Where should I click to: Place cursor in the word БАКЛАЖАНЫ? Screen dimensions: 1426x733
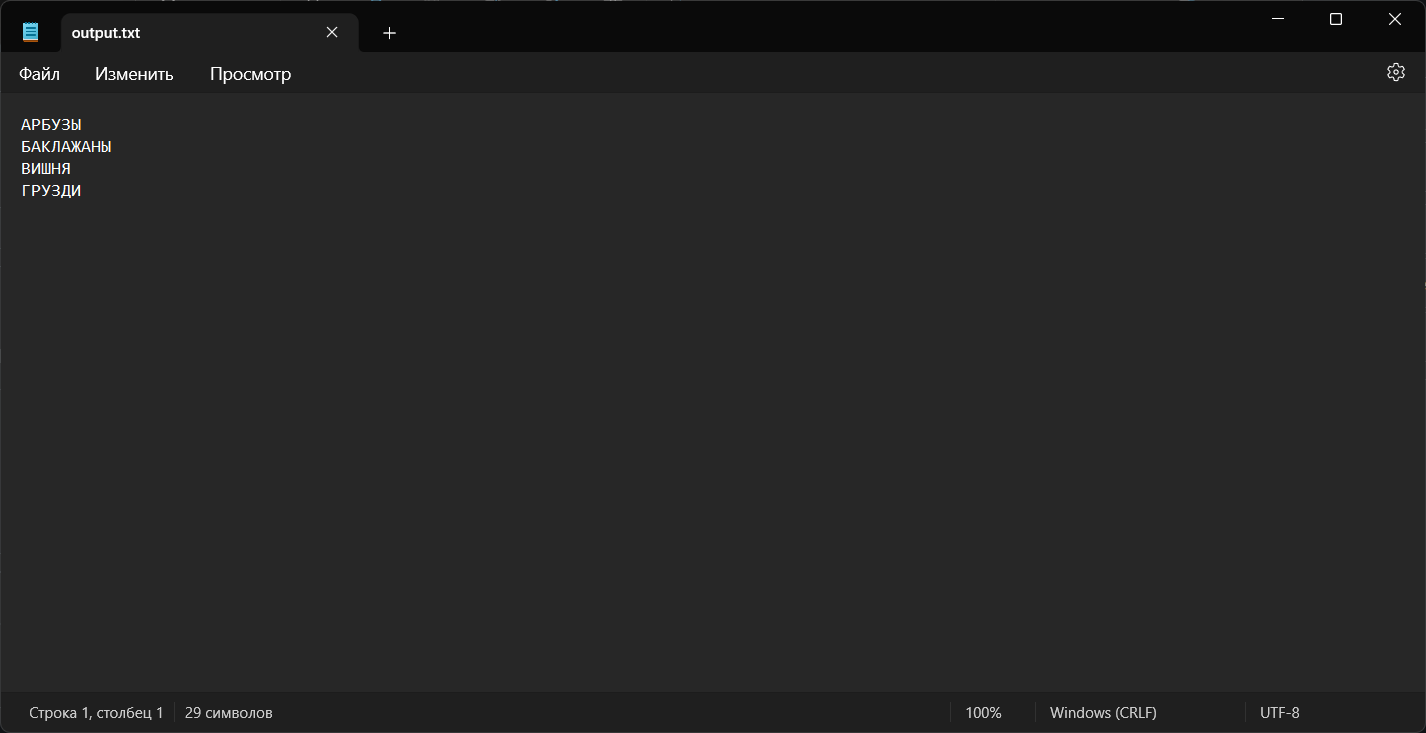pos(66,147)
